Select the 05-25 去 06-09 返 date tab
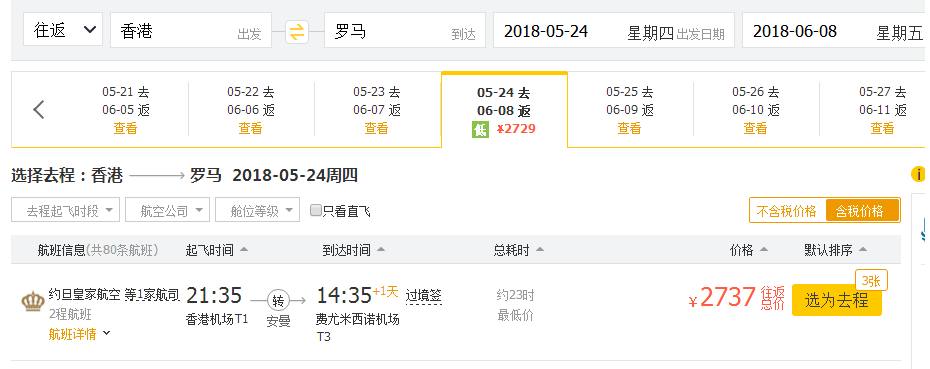930x369 pixels. pos(630,110)
